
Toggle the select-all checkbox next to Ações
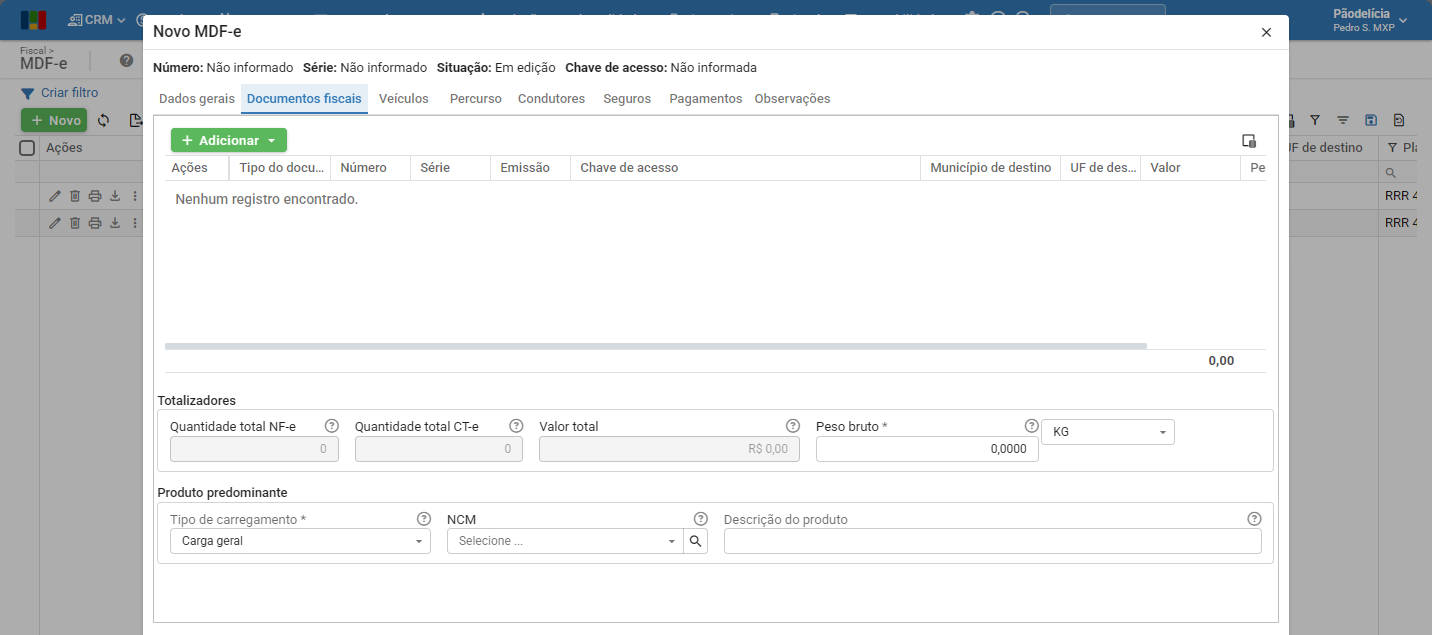click(28, 148)
